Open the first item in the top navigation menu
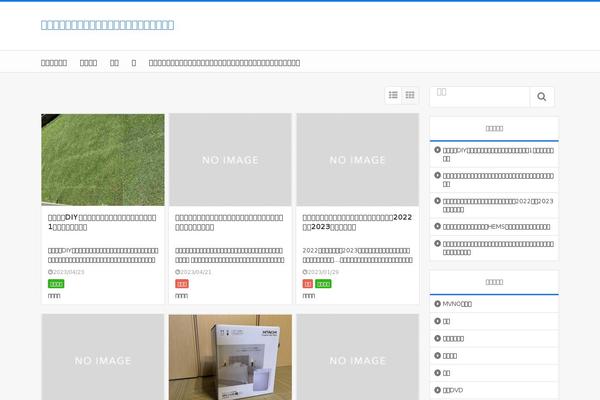600x400 pixels. point(54,63)
